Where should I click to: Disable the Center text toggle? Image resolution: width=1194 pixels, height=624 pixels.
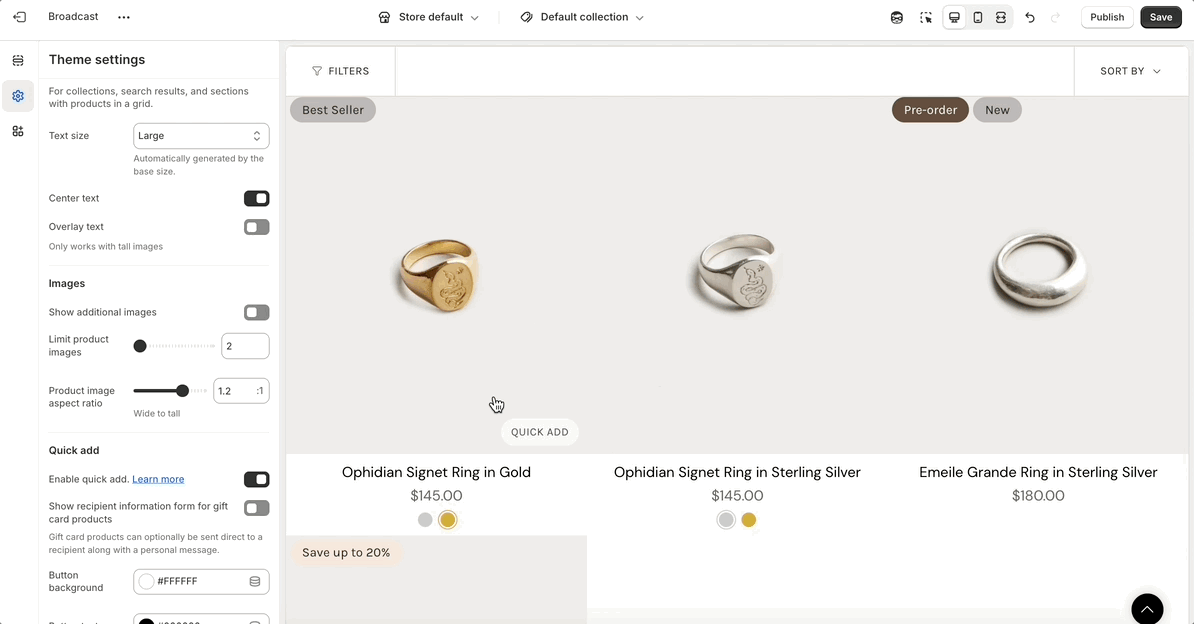tap(257, 198)
